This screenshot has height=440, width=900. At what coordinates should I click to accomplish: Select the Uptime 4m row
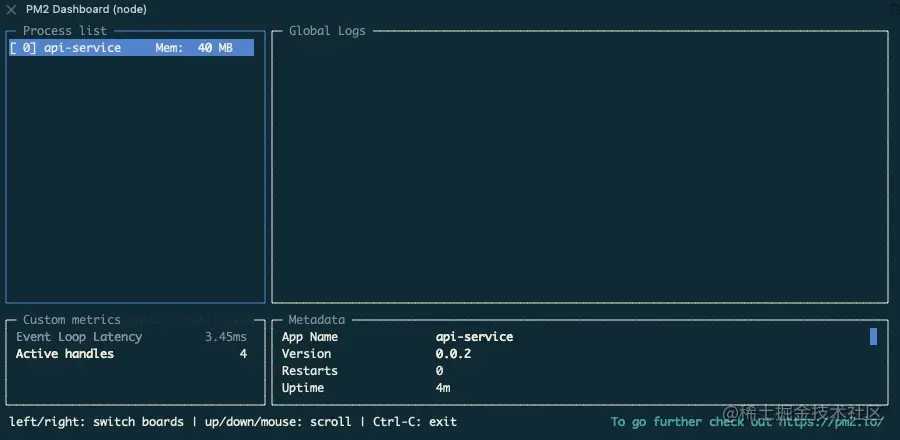[366, 388]
